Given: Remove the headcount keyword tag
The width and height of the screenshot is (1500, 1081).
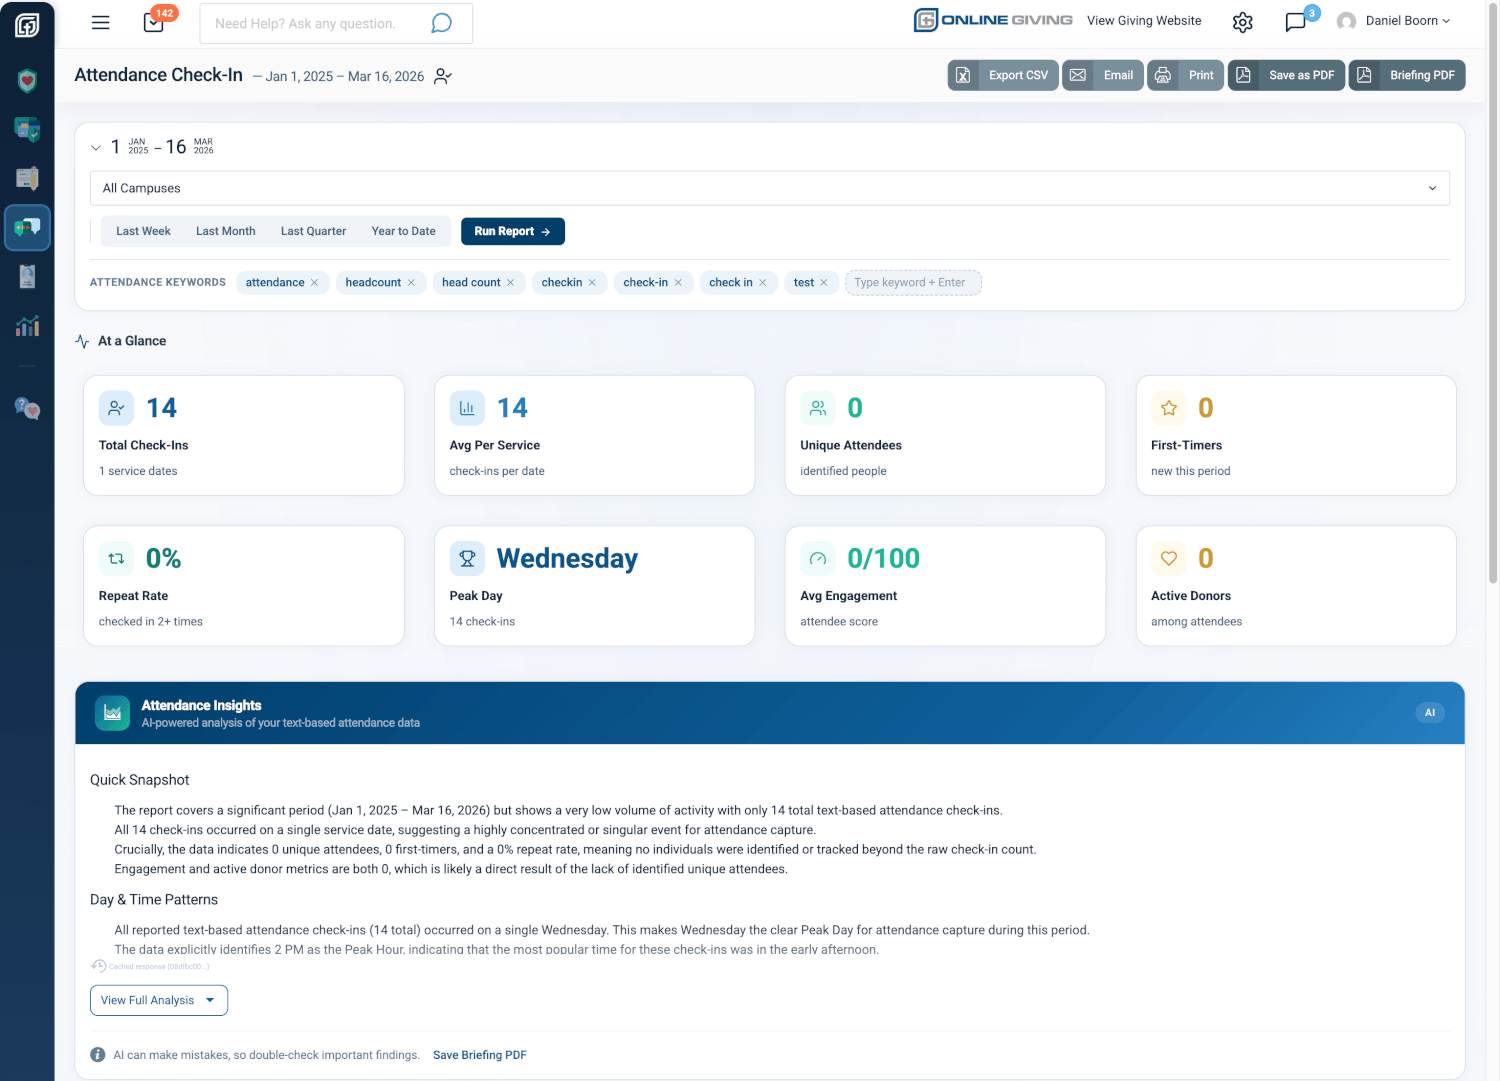Looking at the screenshot, I should click(x=410, y=283).
